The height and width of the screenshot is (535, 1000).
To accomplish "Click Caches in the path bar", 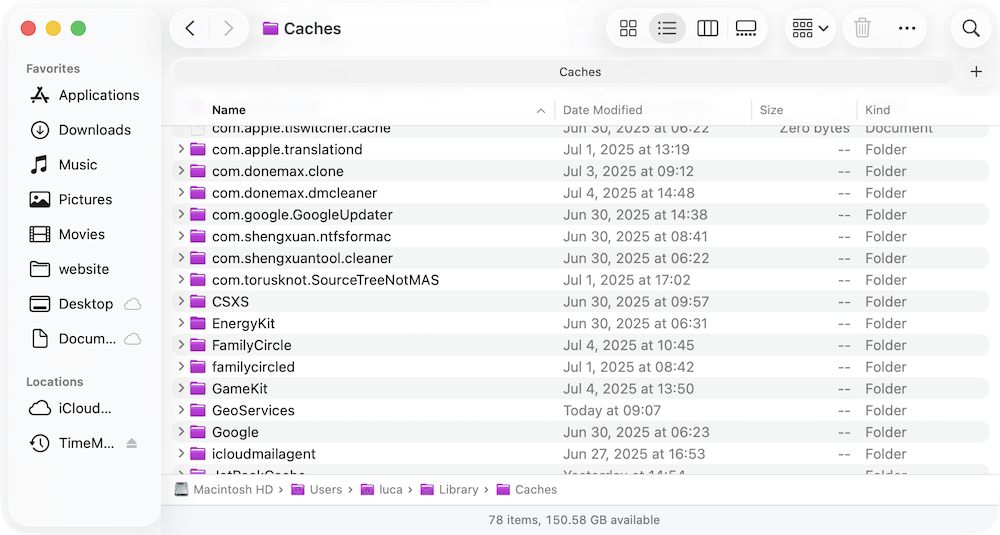I will pyautogui.click(x=527, y=490).
